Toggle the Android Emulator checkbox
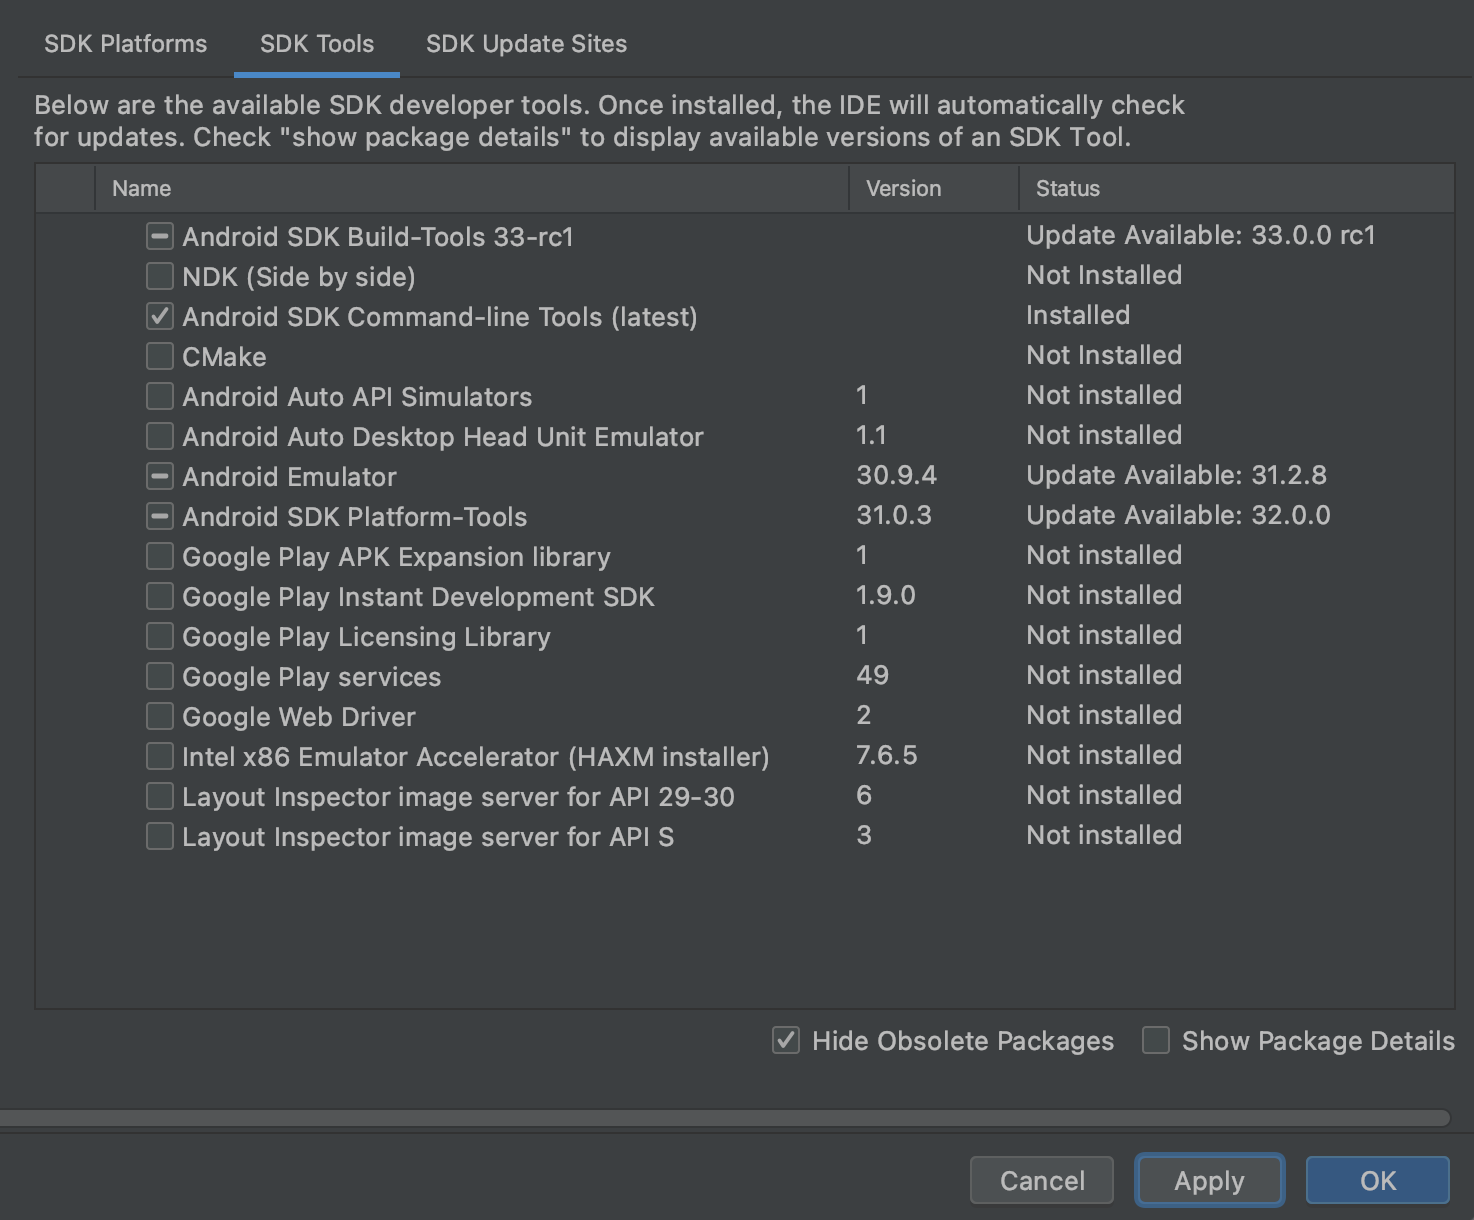The image size is (1474, 1220). pyautogui.click(x=160, y=477)
